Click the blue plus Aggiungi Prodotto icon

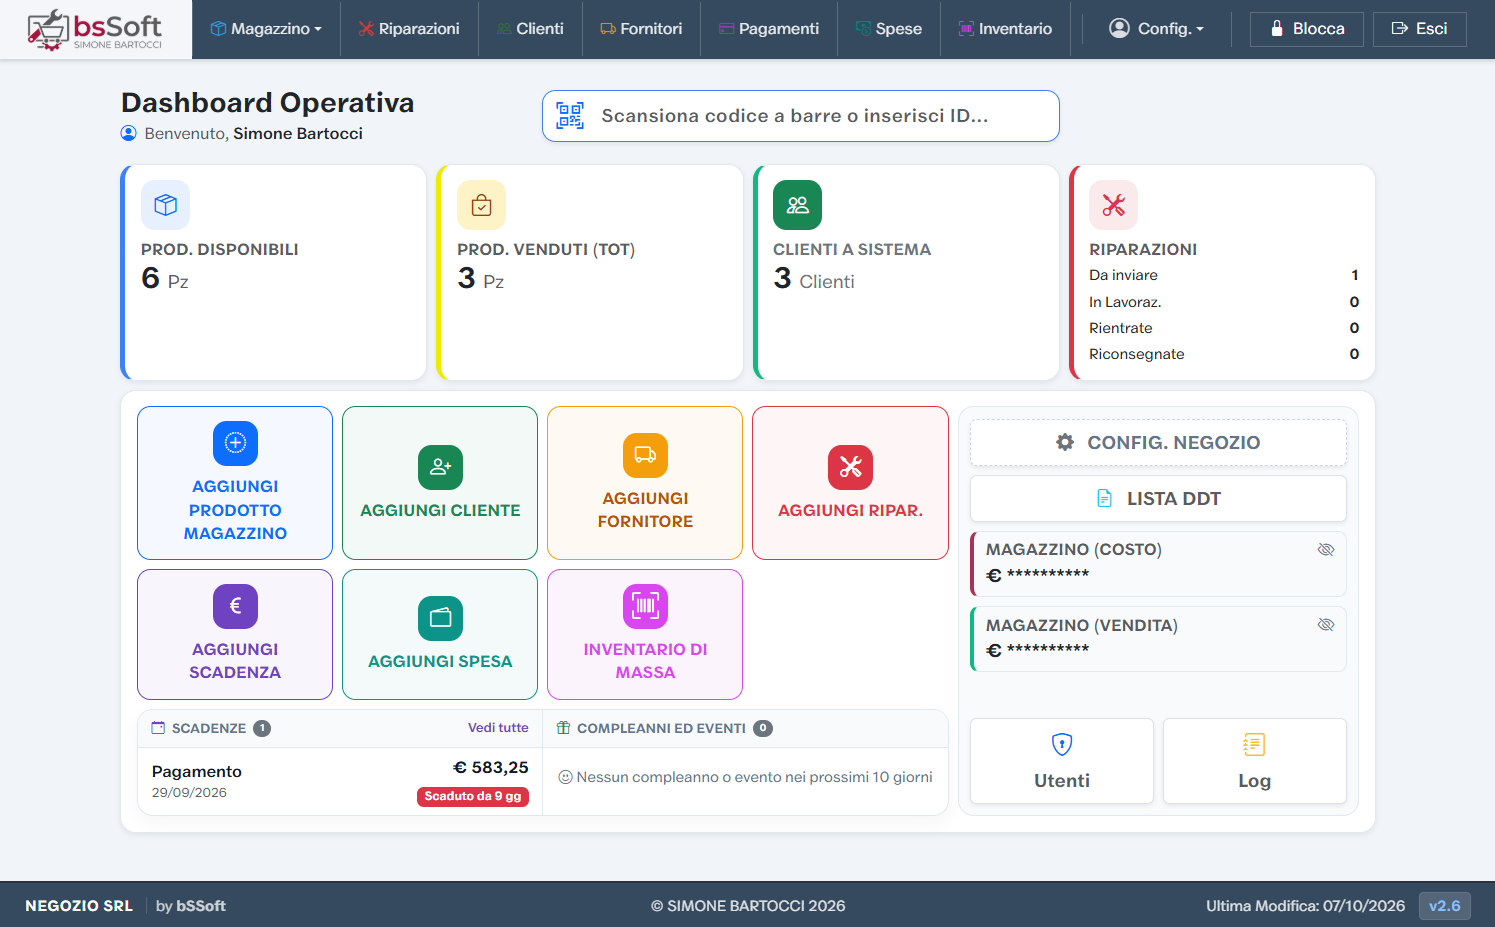coord(235,443)
